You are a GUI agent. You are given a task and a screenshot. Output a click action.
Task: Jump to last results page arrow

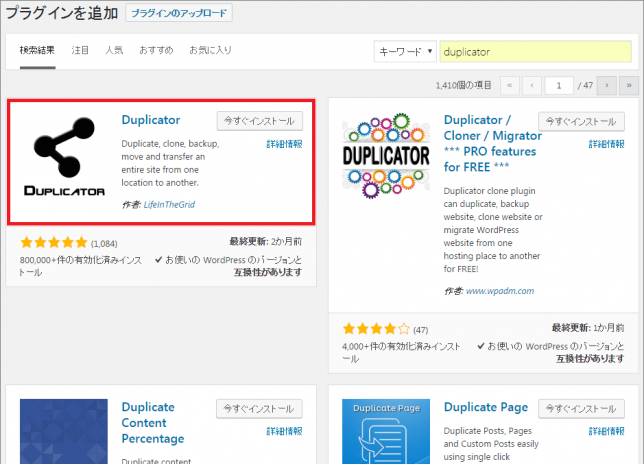point(629,86)
